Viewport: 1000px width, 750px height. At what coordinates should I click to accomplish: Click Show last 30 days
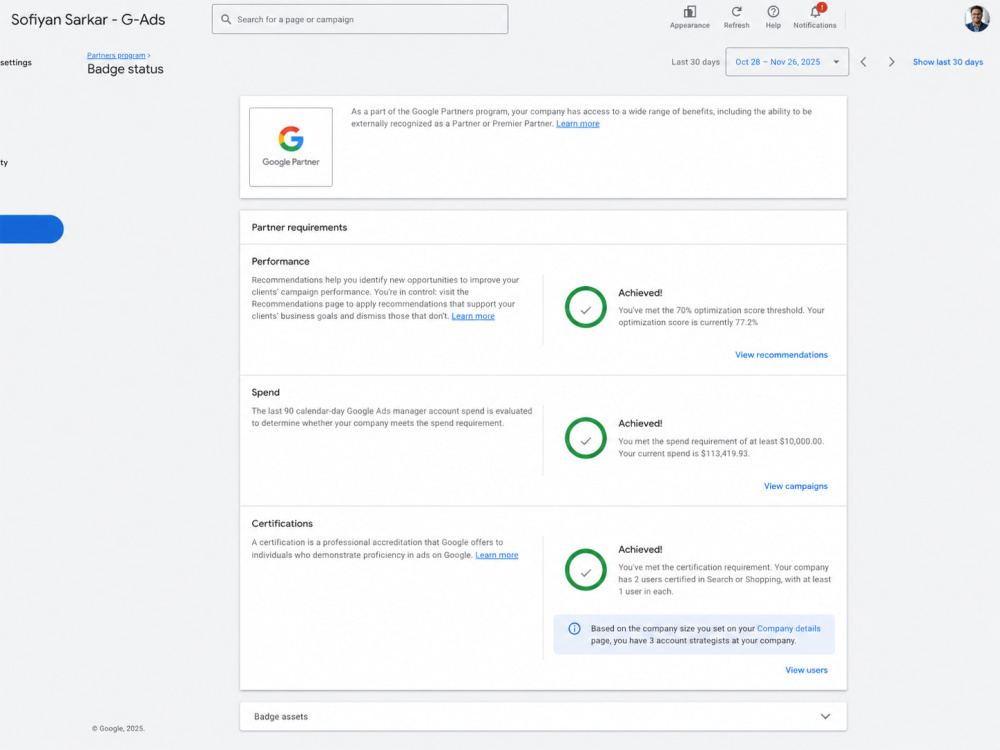(x=948, y=62)
